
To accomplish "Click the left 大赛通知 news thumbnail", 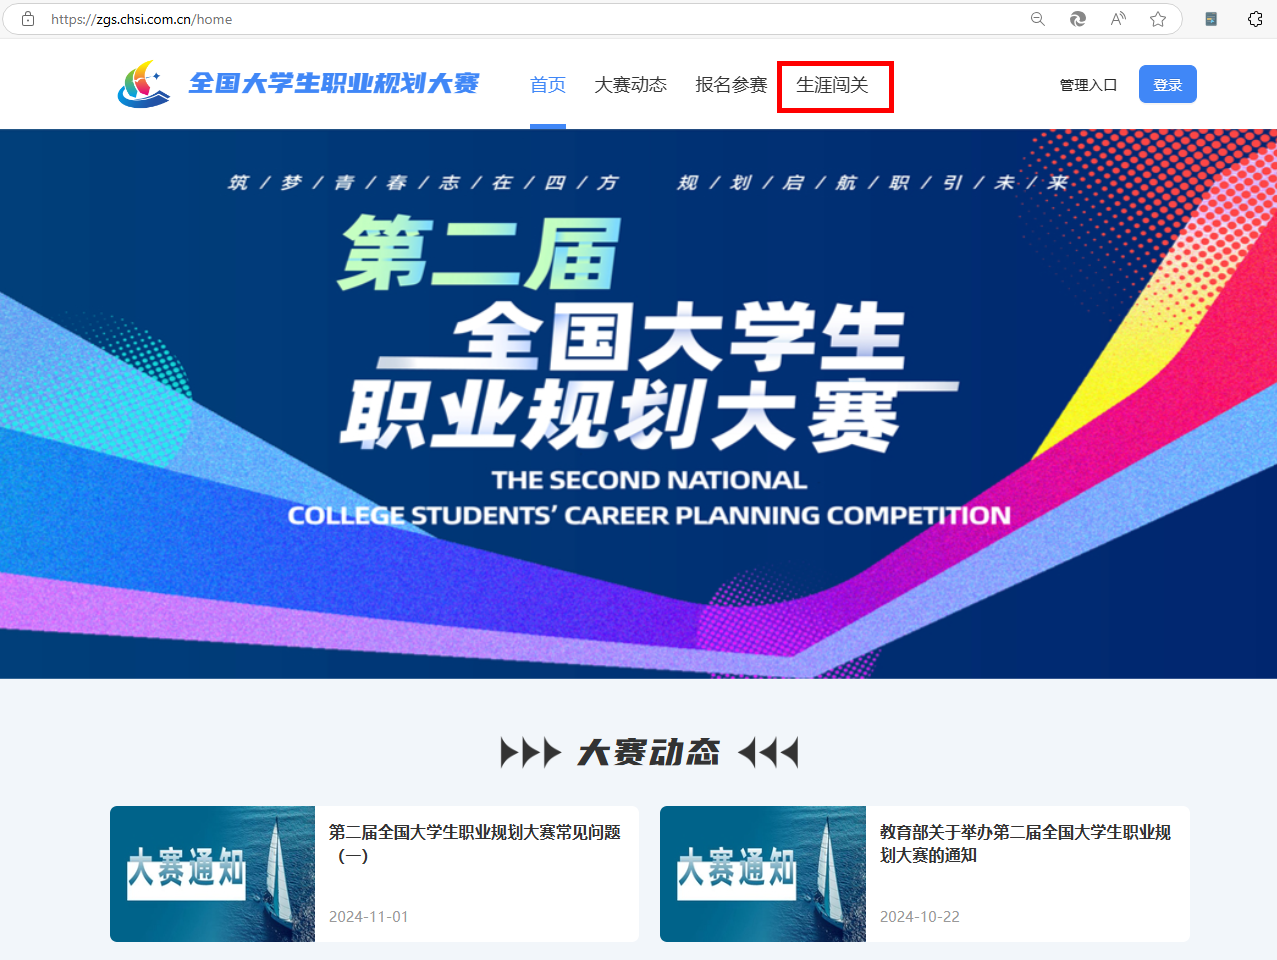I will click(213, 873).
